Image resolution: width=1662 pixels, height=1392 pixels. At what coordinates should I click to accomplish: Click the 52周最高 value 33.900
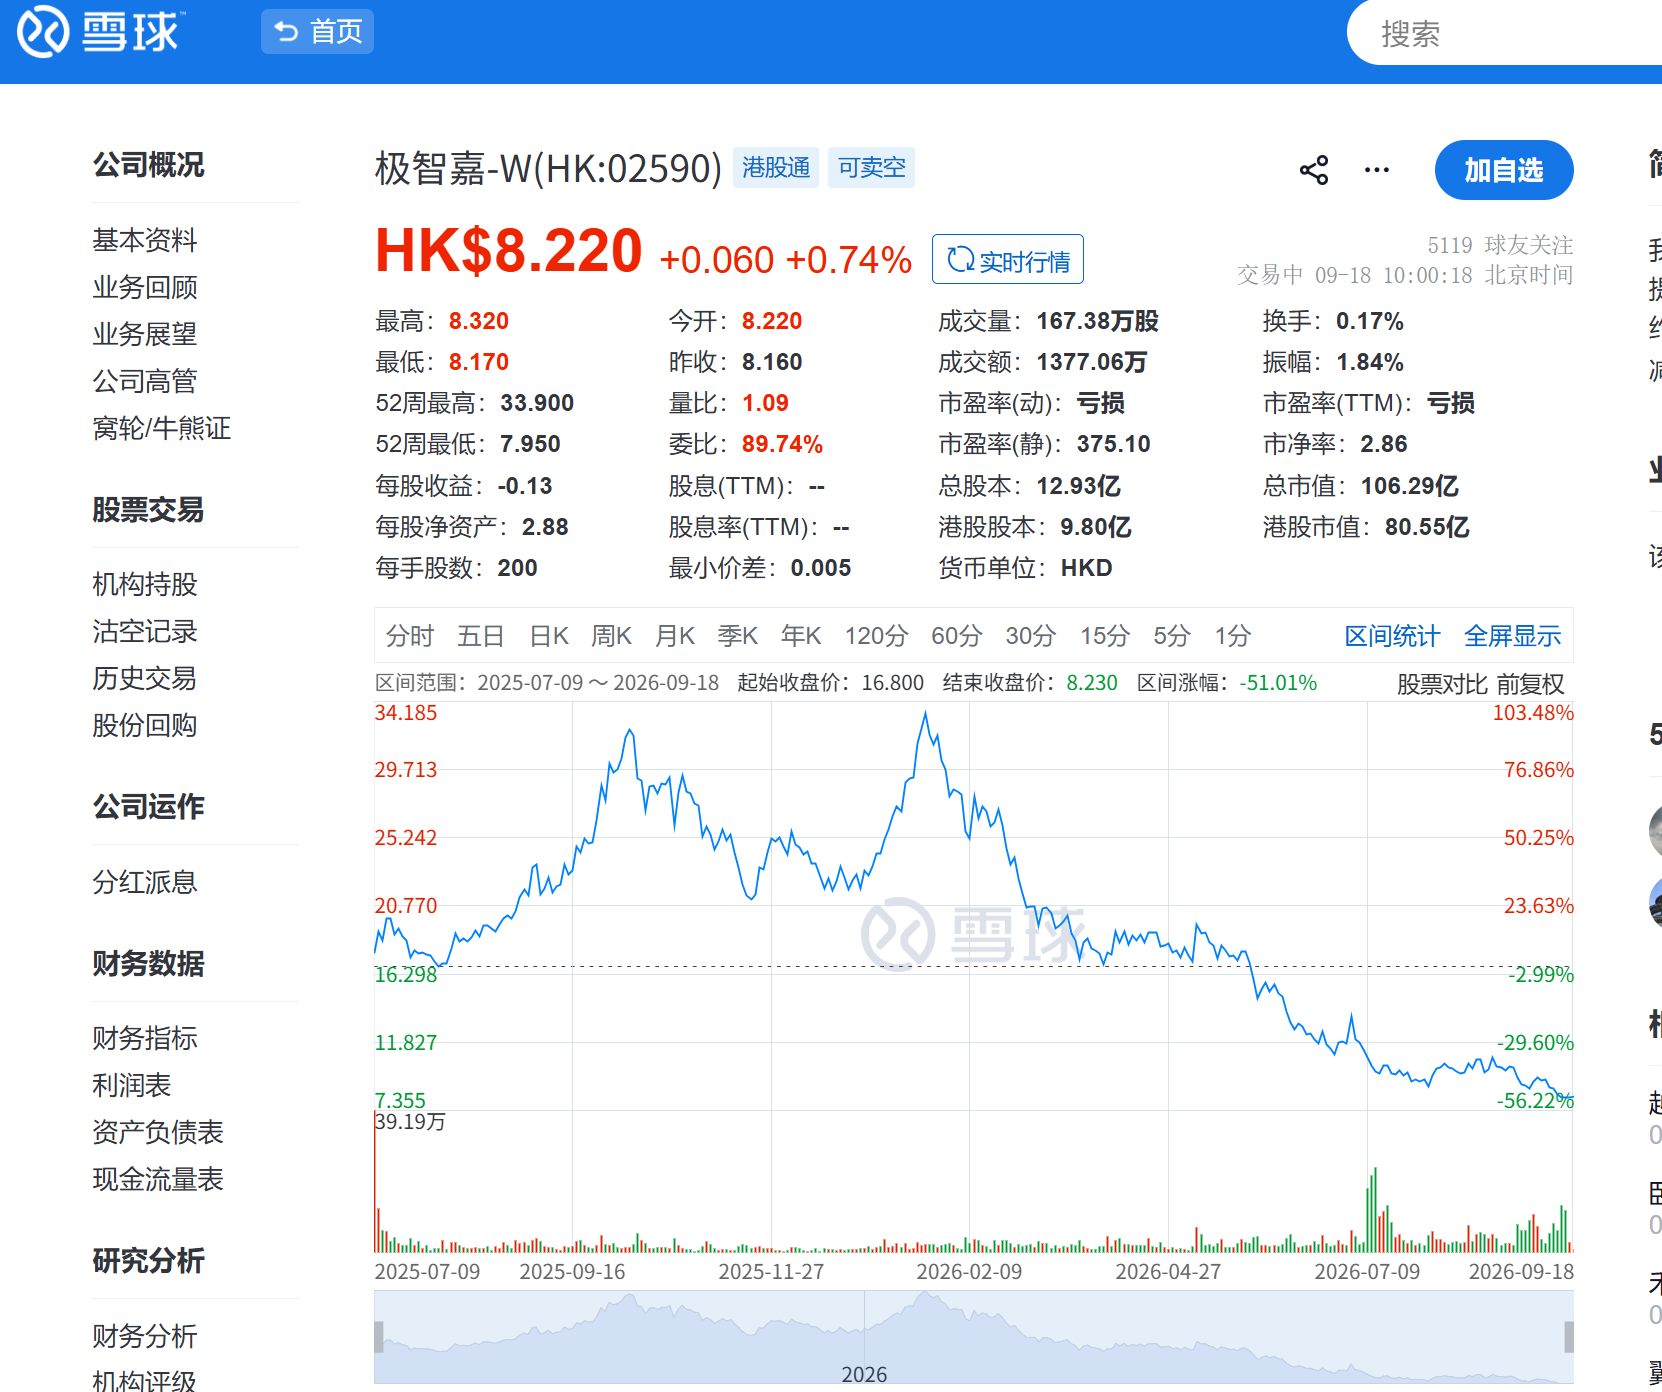[x=537, y=403]
